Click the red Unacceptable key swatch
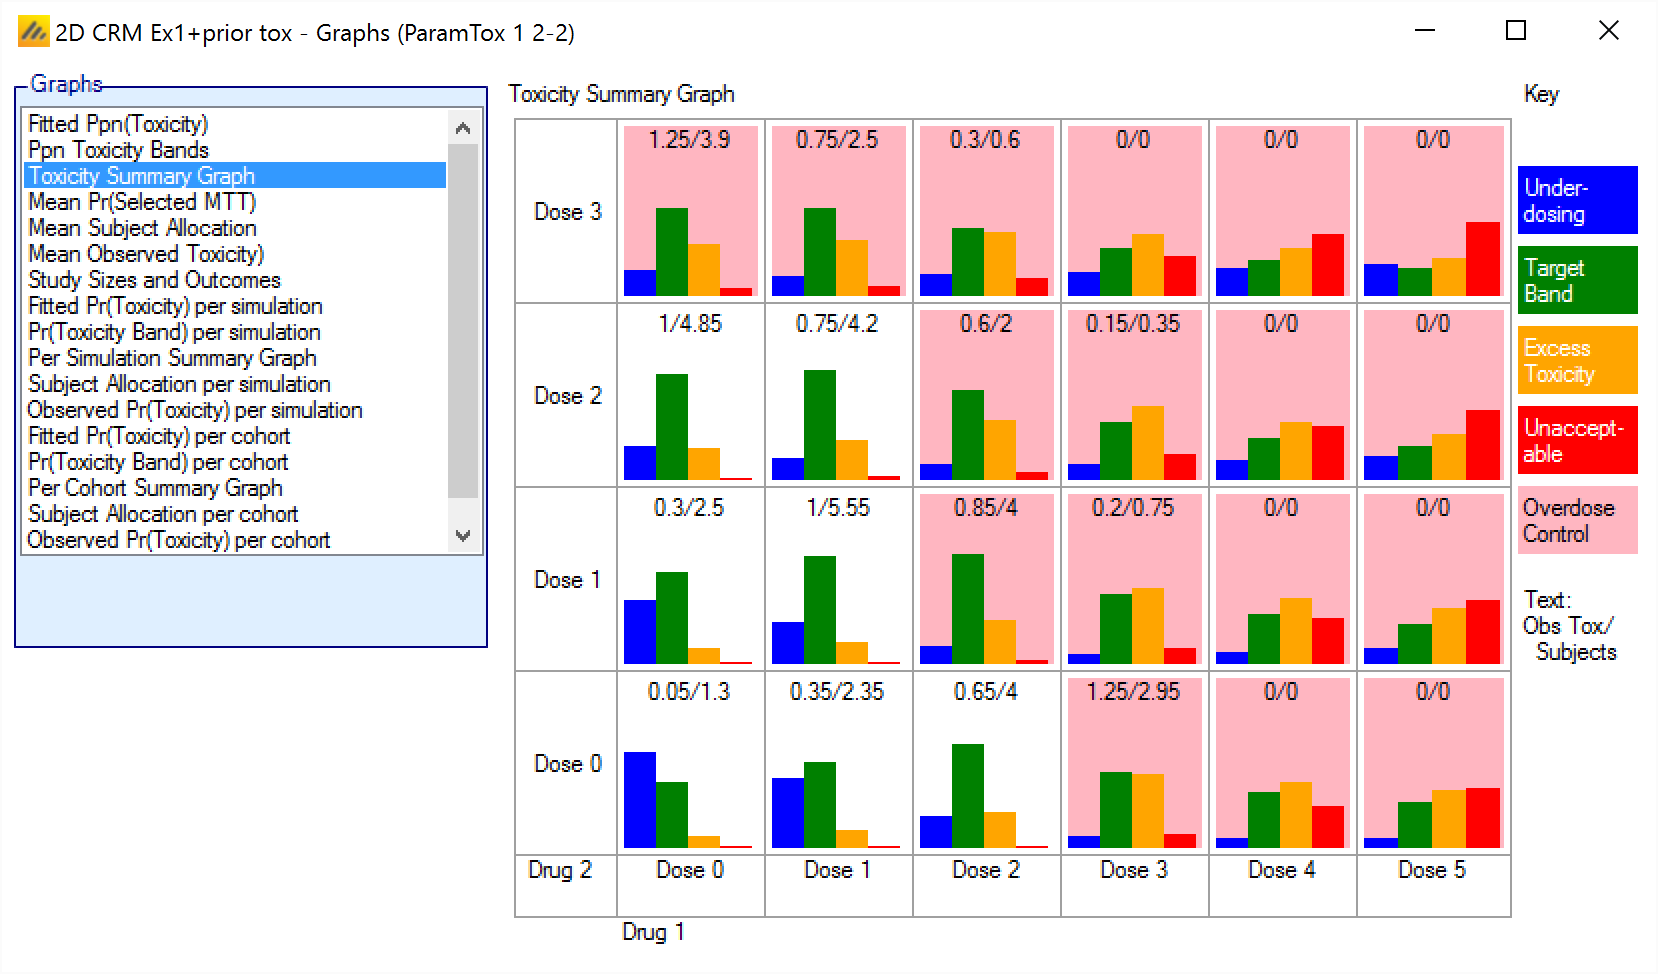1658x974 pixels. 1577,440
